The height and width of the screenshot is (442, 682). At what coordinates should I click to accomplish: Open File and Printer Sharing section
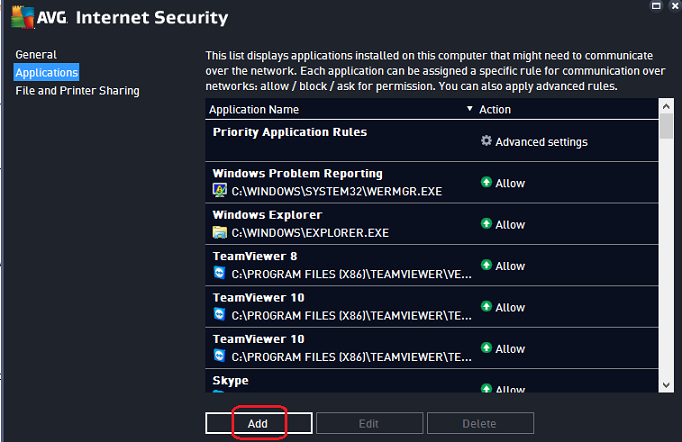[x=77, y=91]
